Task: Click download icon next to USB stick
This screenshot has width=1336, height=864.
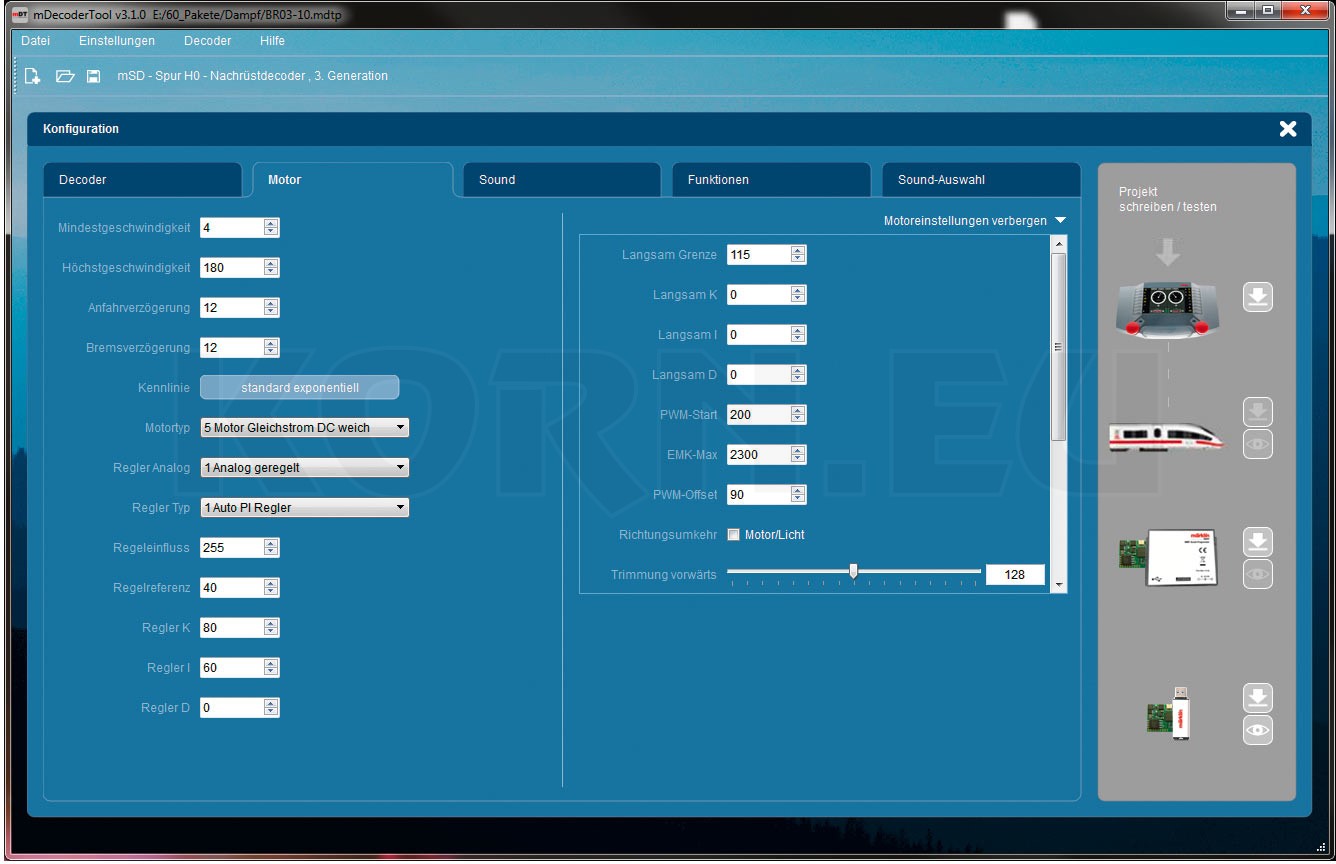Action: [1258, 698]
